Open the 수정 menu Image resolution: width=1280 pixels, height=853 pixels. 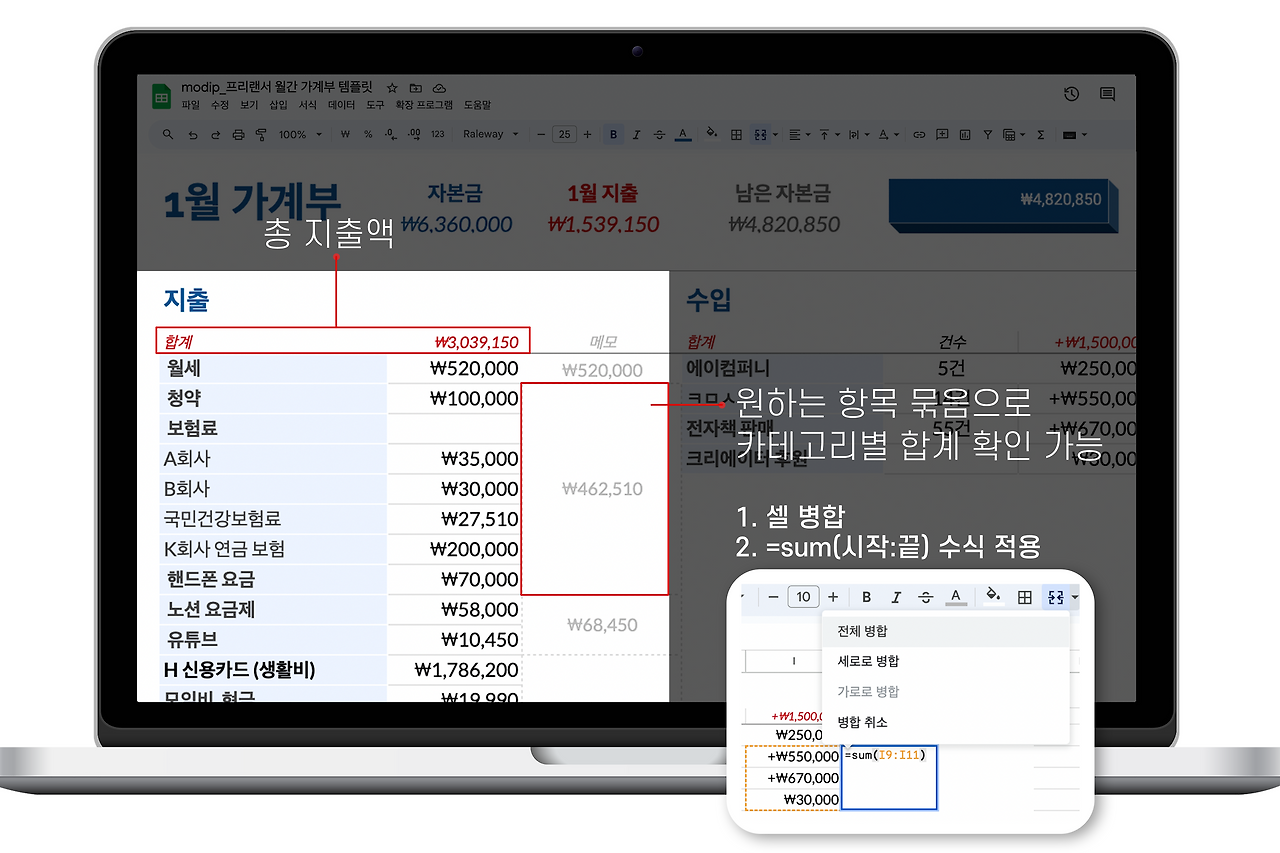tap(219, 104)
